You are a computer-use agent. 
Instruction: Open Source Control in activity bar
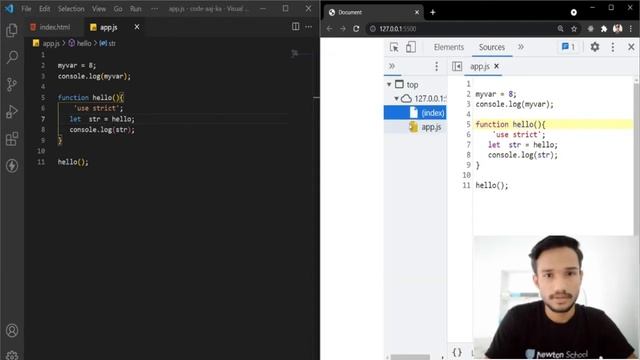(12, 84)
